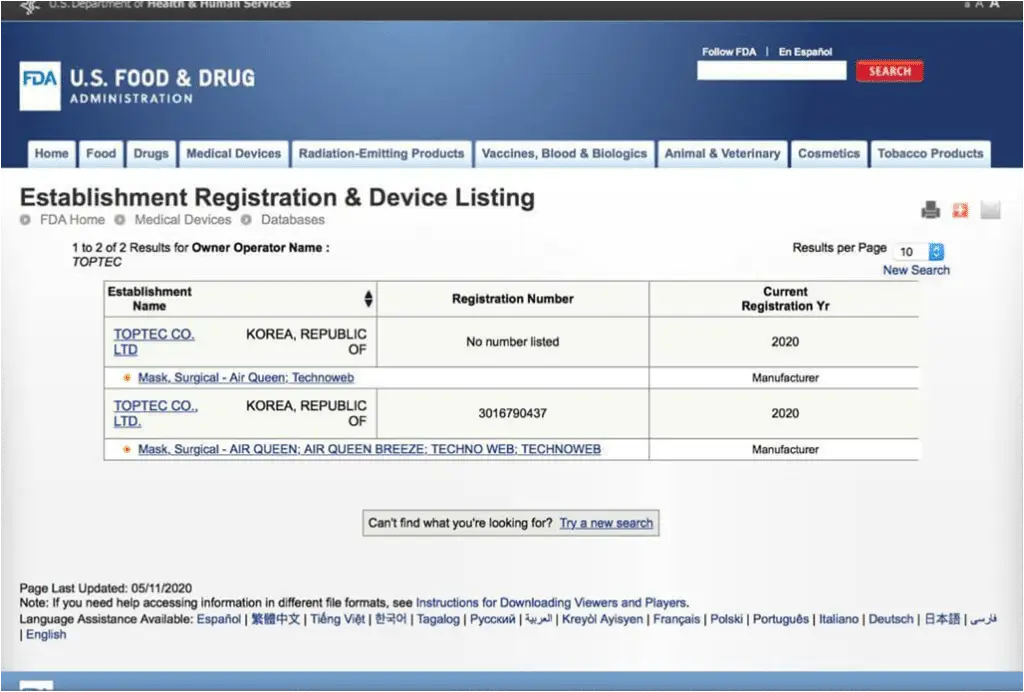
Task: Open TOPTEC CO., LTD. link with comma
Action: (x=155, y=414)
